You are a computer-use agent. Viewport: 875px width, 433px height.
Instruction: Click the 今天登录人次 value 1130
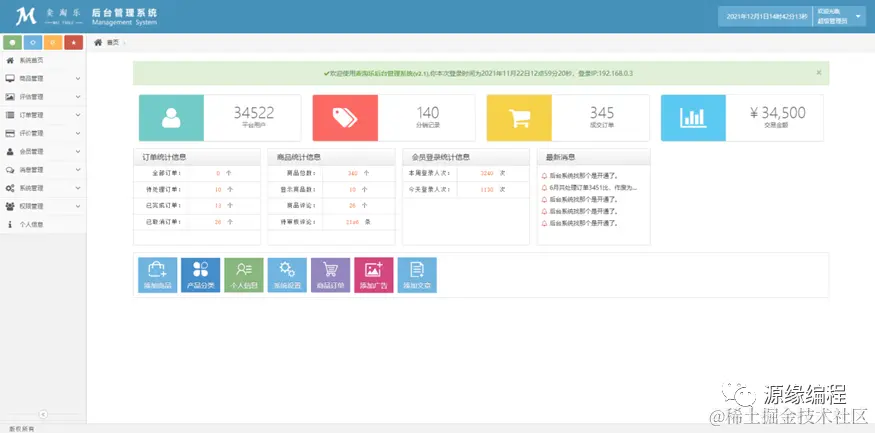(x=487, y=190)
